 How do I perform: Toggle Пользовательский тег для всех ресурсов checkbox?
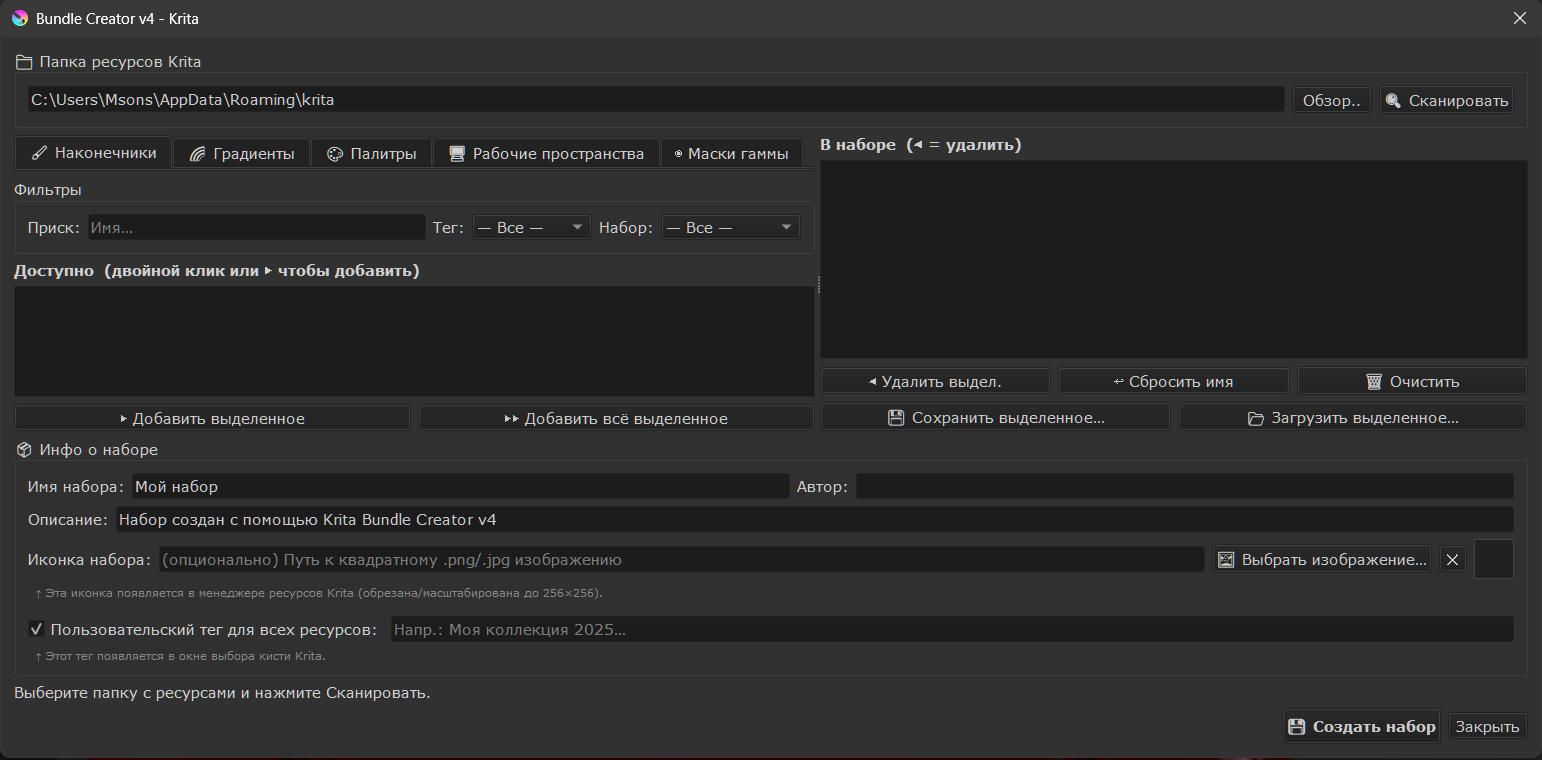pos(37,629)
